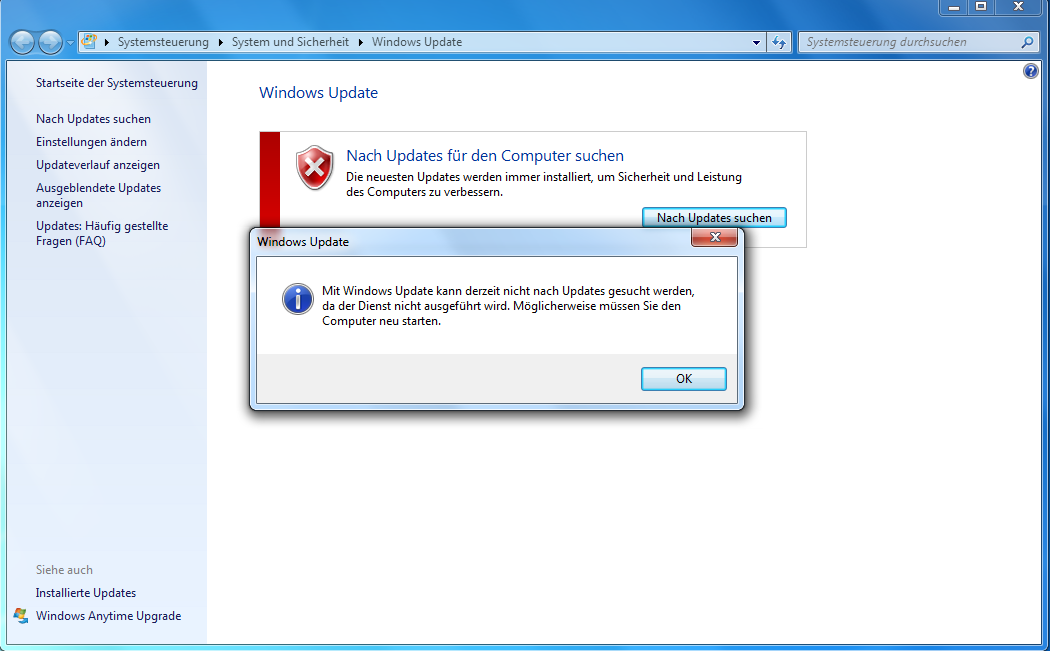
Task: Open the Einstellungen ändern link
Action: point(91,142)
